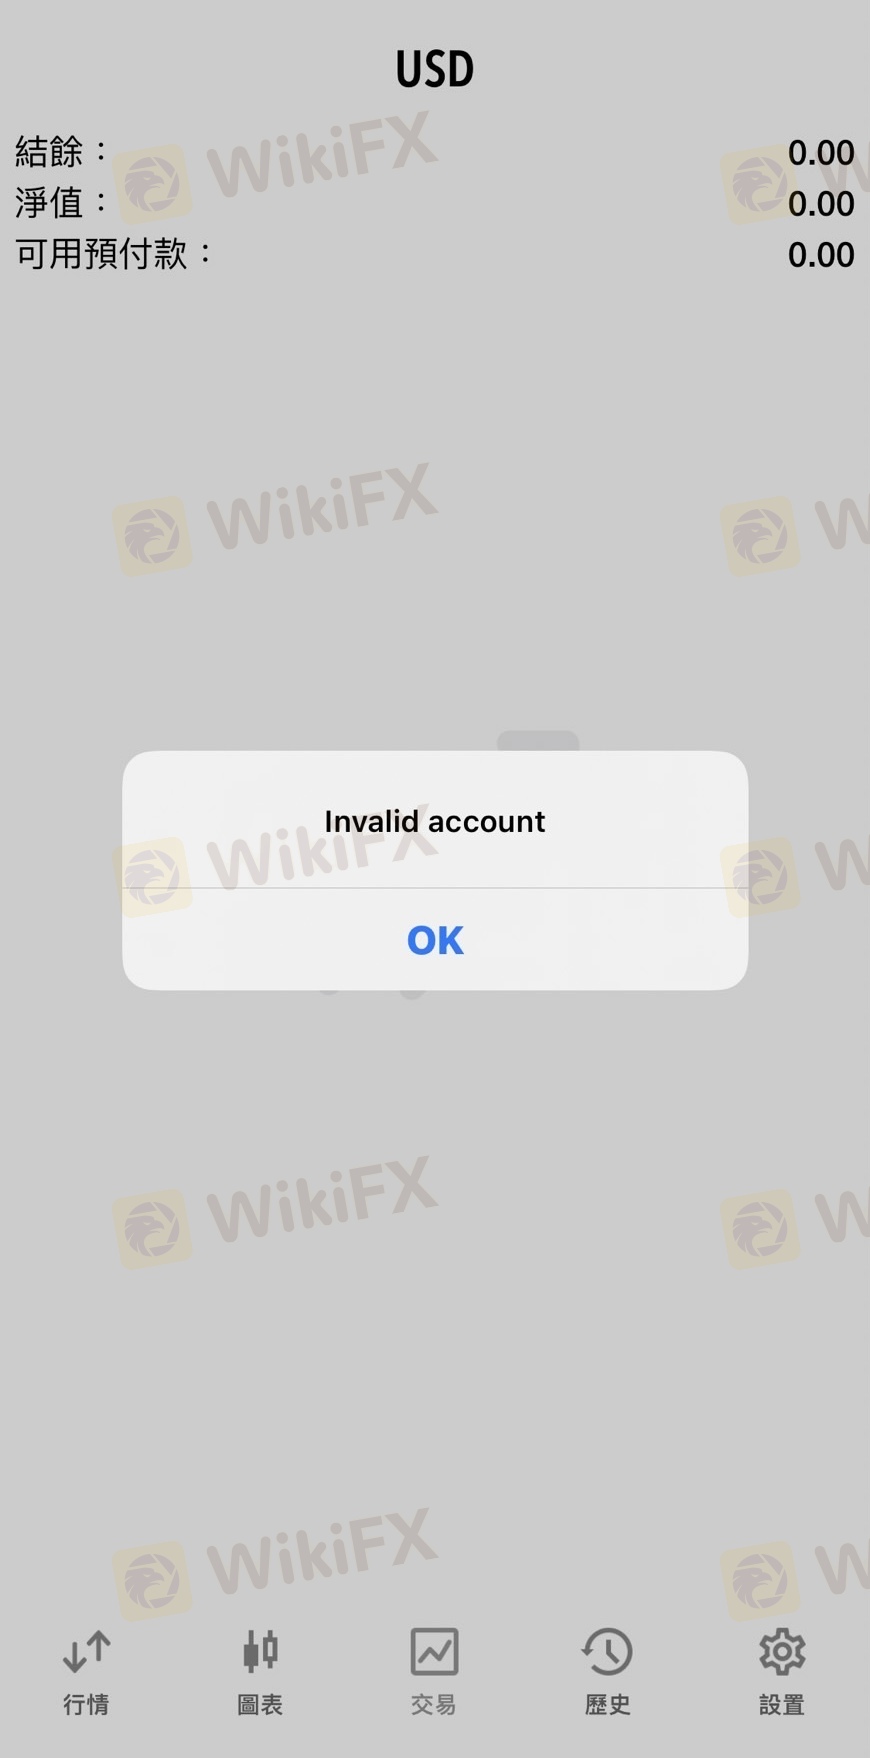Viewport: 870px width, 1758px height.
Task: Switch to the 設置 tab label
Action: click(x=781, y=1704)
